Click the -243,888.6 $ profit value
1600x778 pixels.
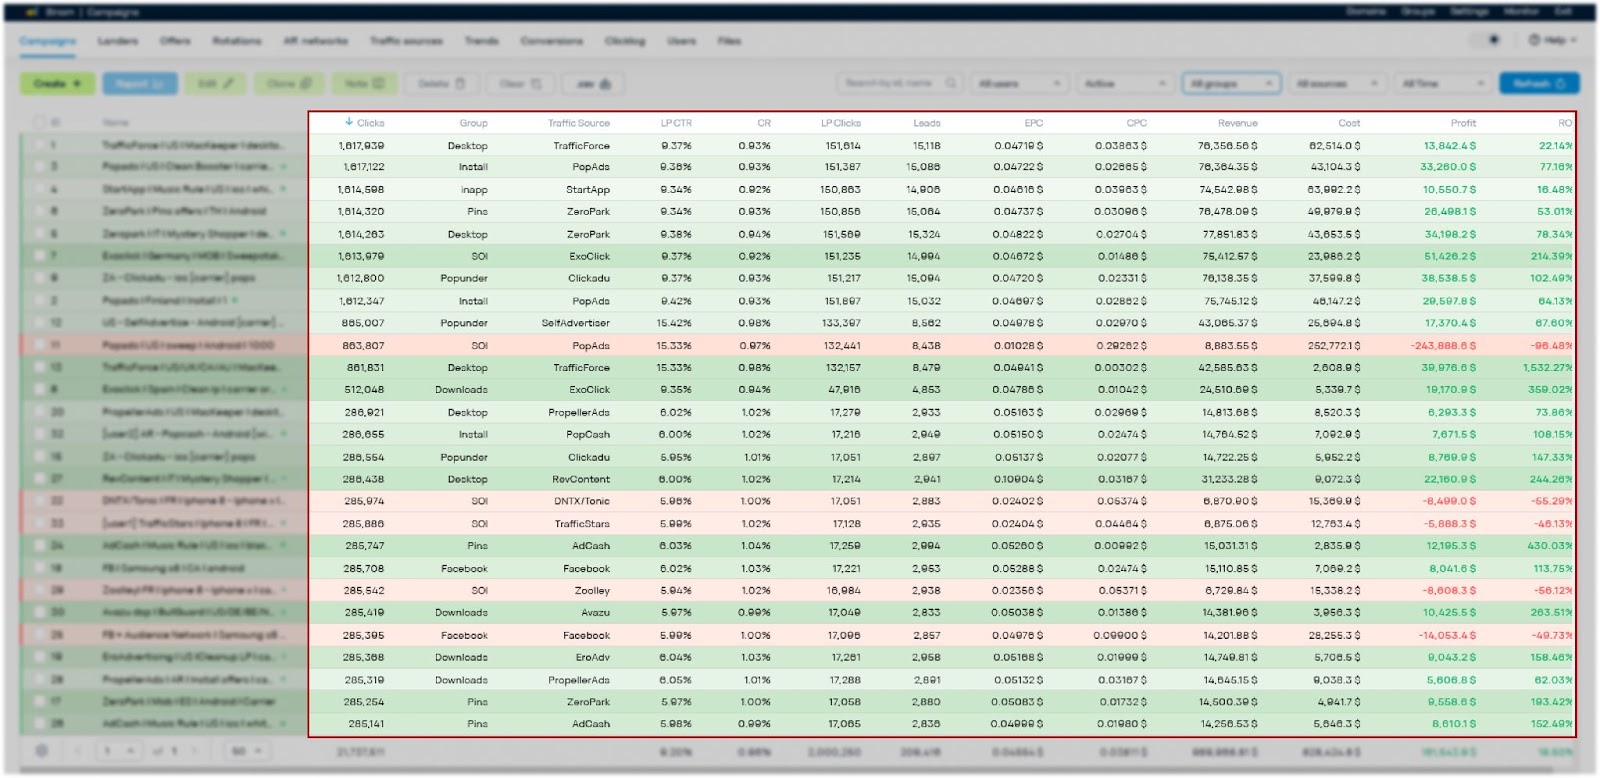pos(1443,345)
